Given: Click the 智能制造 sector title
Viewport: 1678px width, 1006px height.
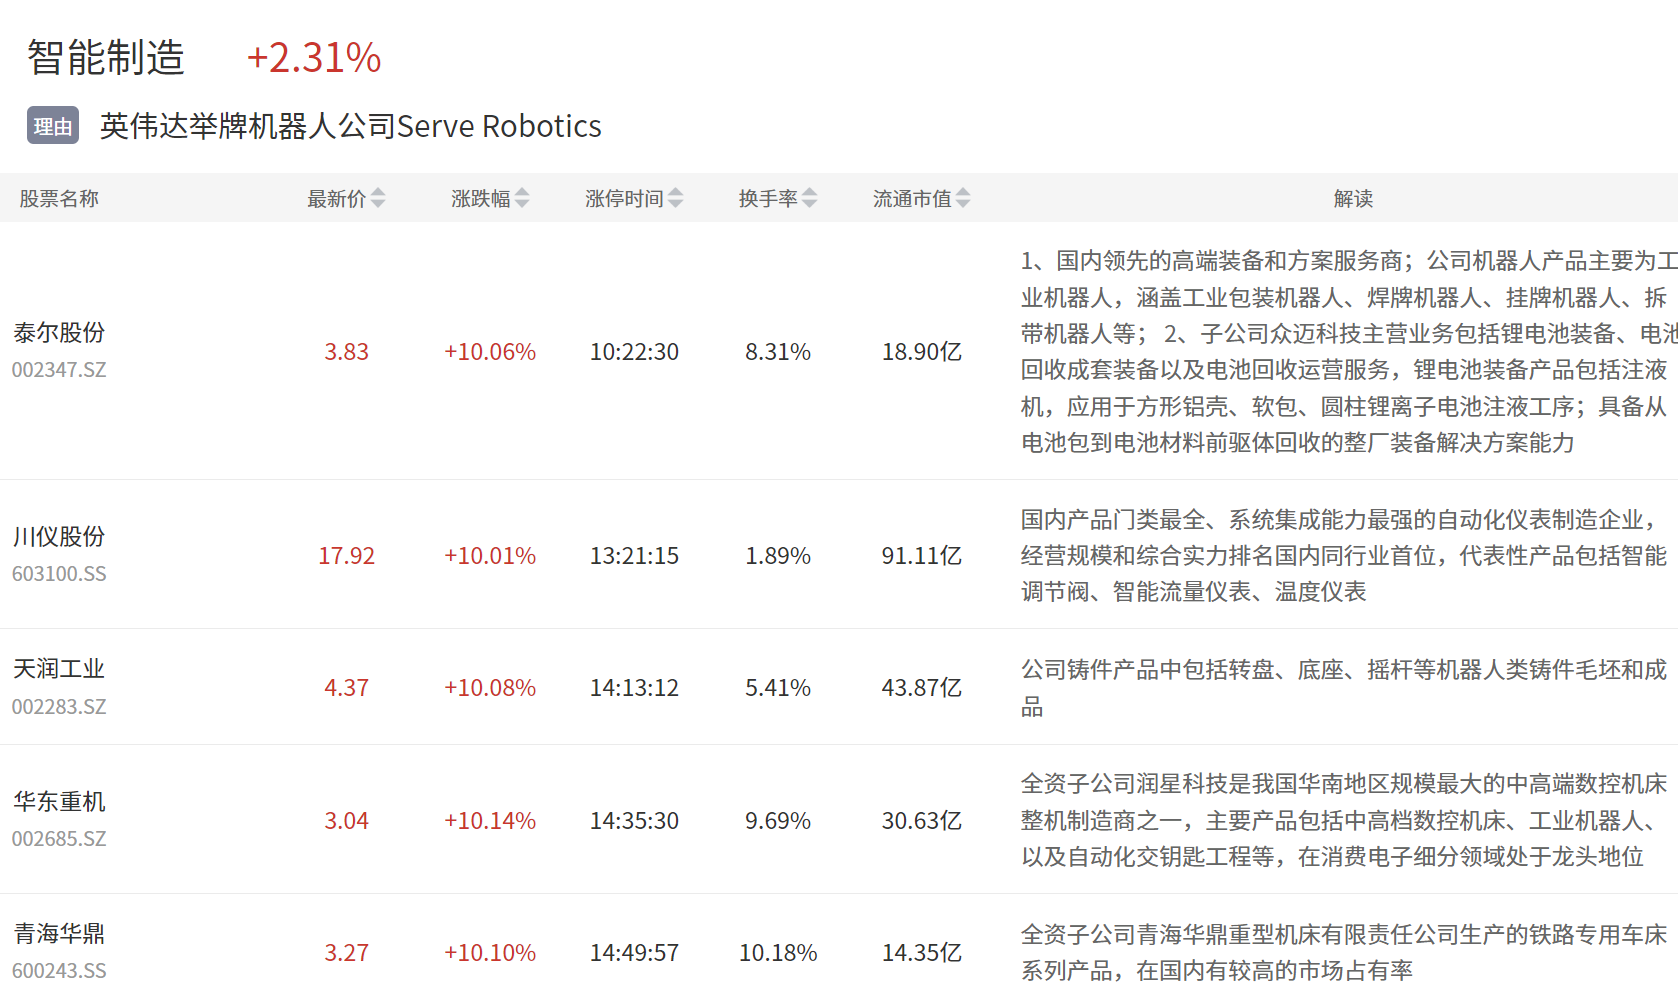Looking at the screenshot, I should [x=106, y=58].
